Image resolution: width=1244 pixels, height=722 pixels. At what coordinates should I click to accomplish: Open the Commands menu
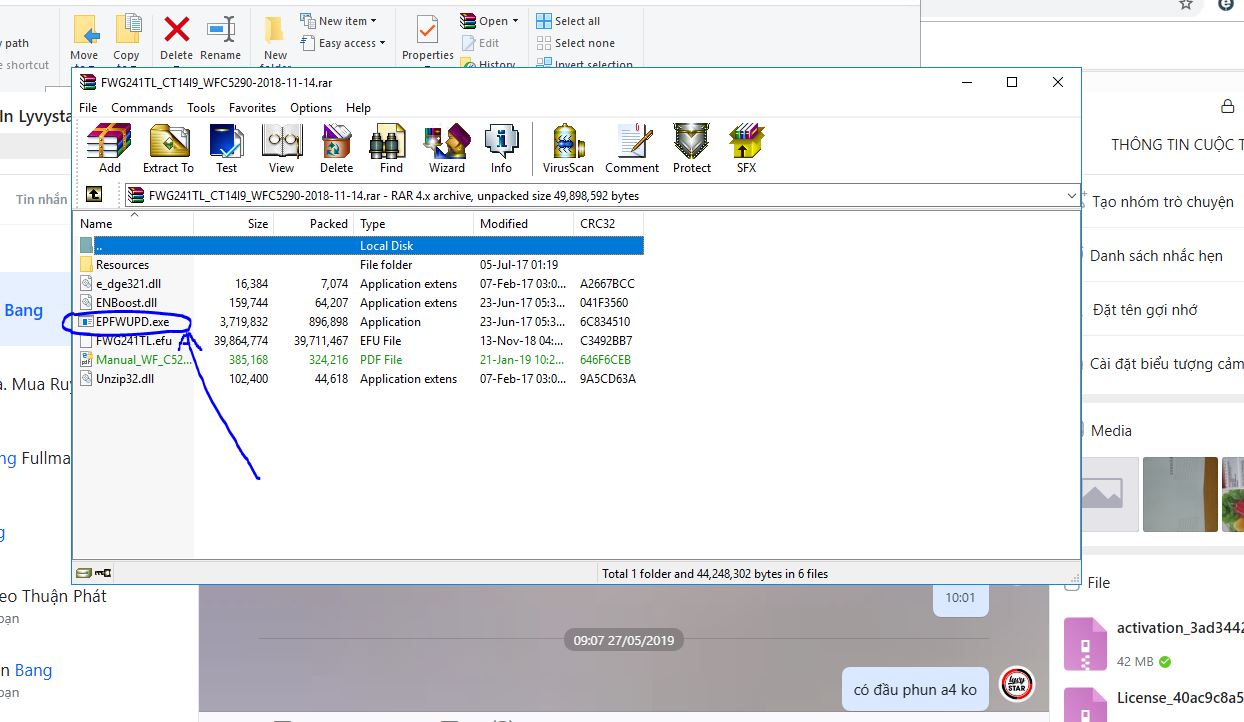pyautogui.click(x=142, y=108)
